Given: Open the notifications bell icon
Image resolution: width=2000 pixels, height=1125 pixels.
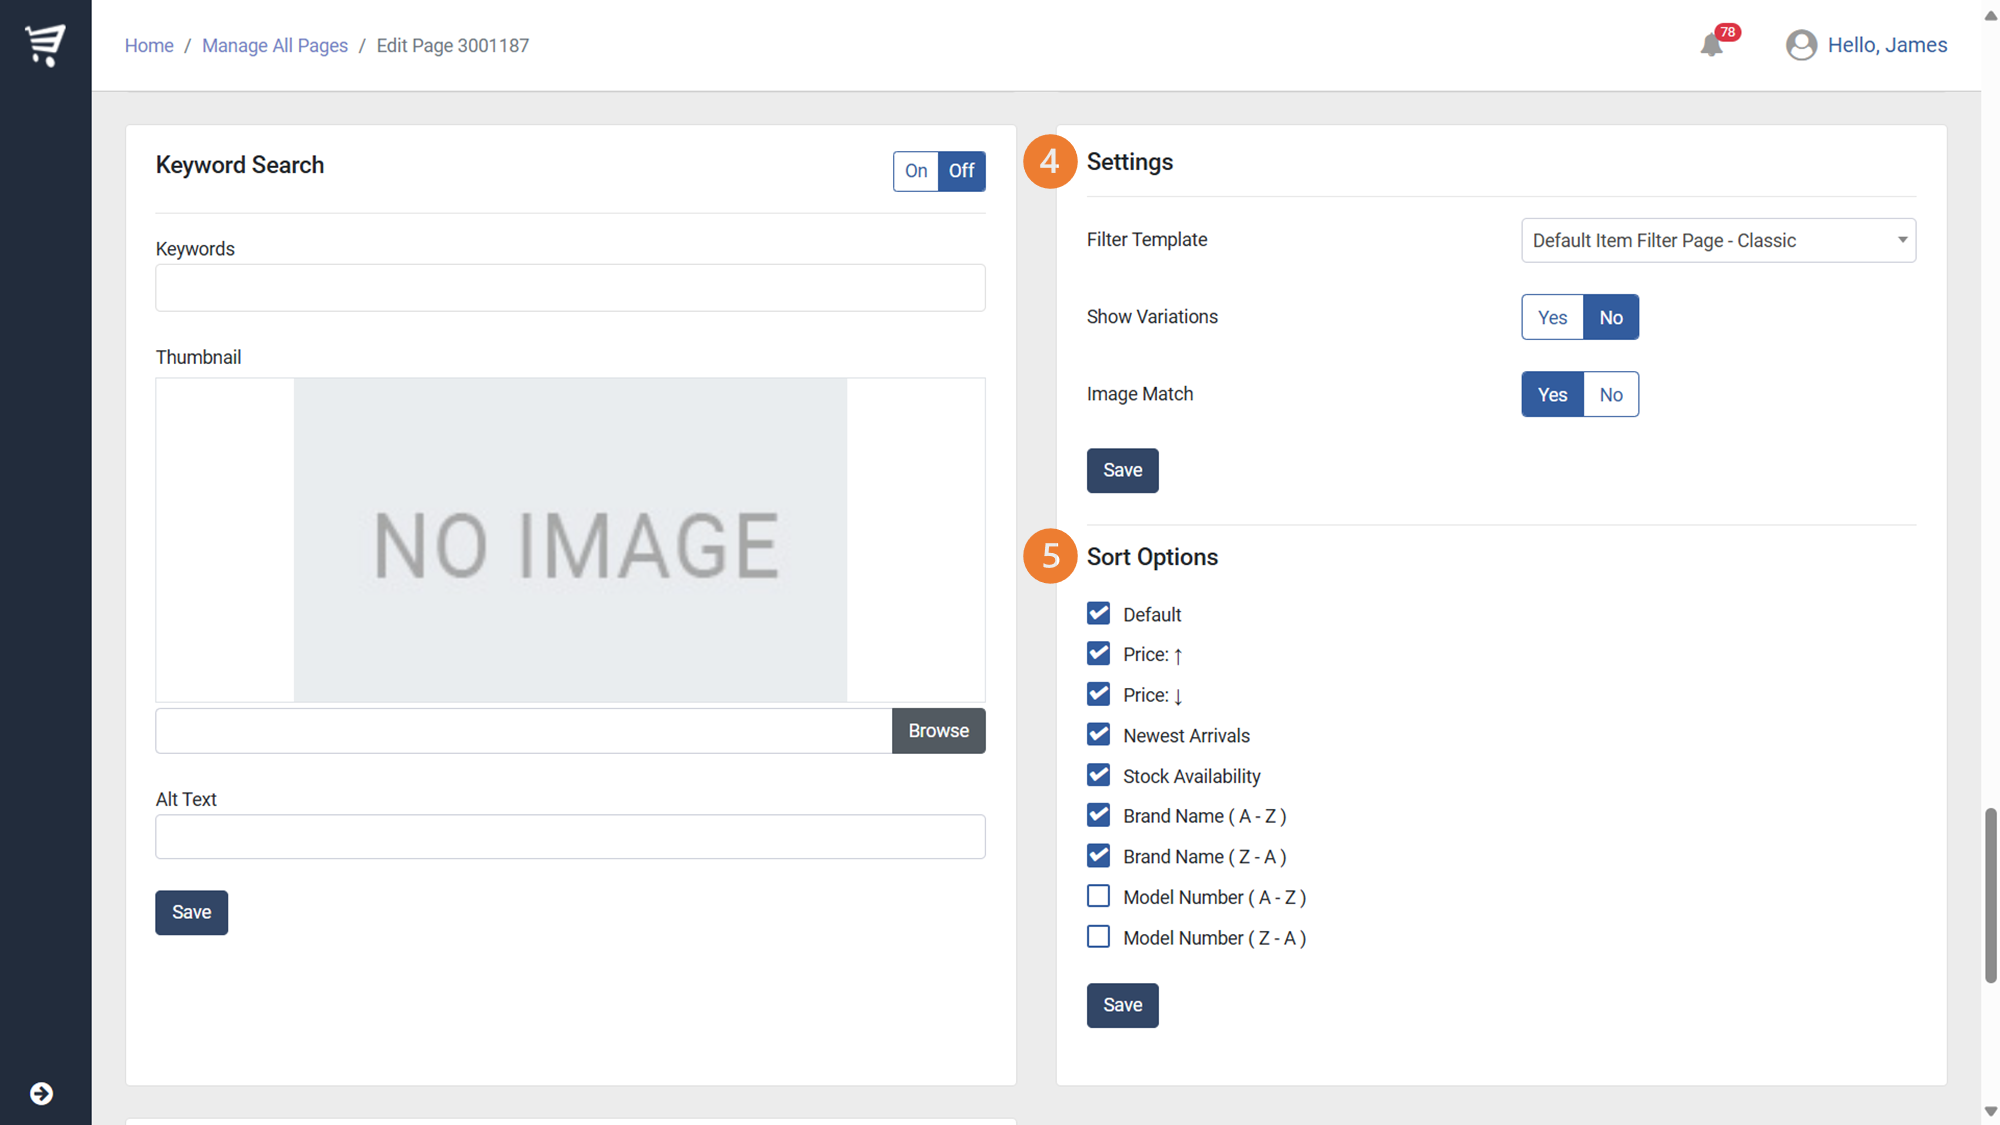Looking at the screenshot, I should (1711, 46).
